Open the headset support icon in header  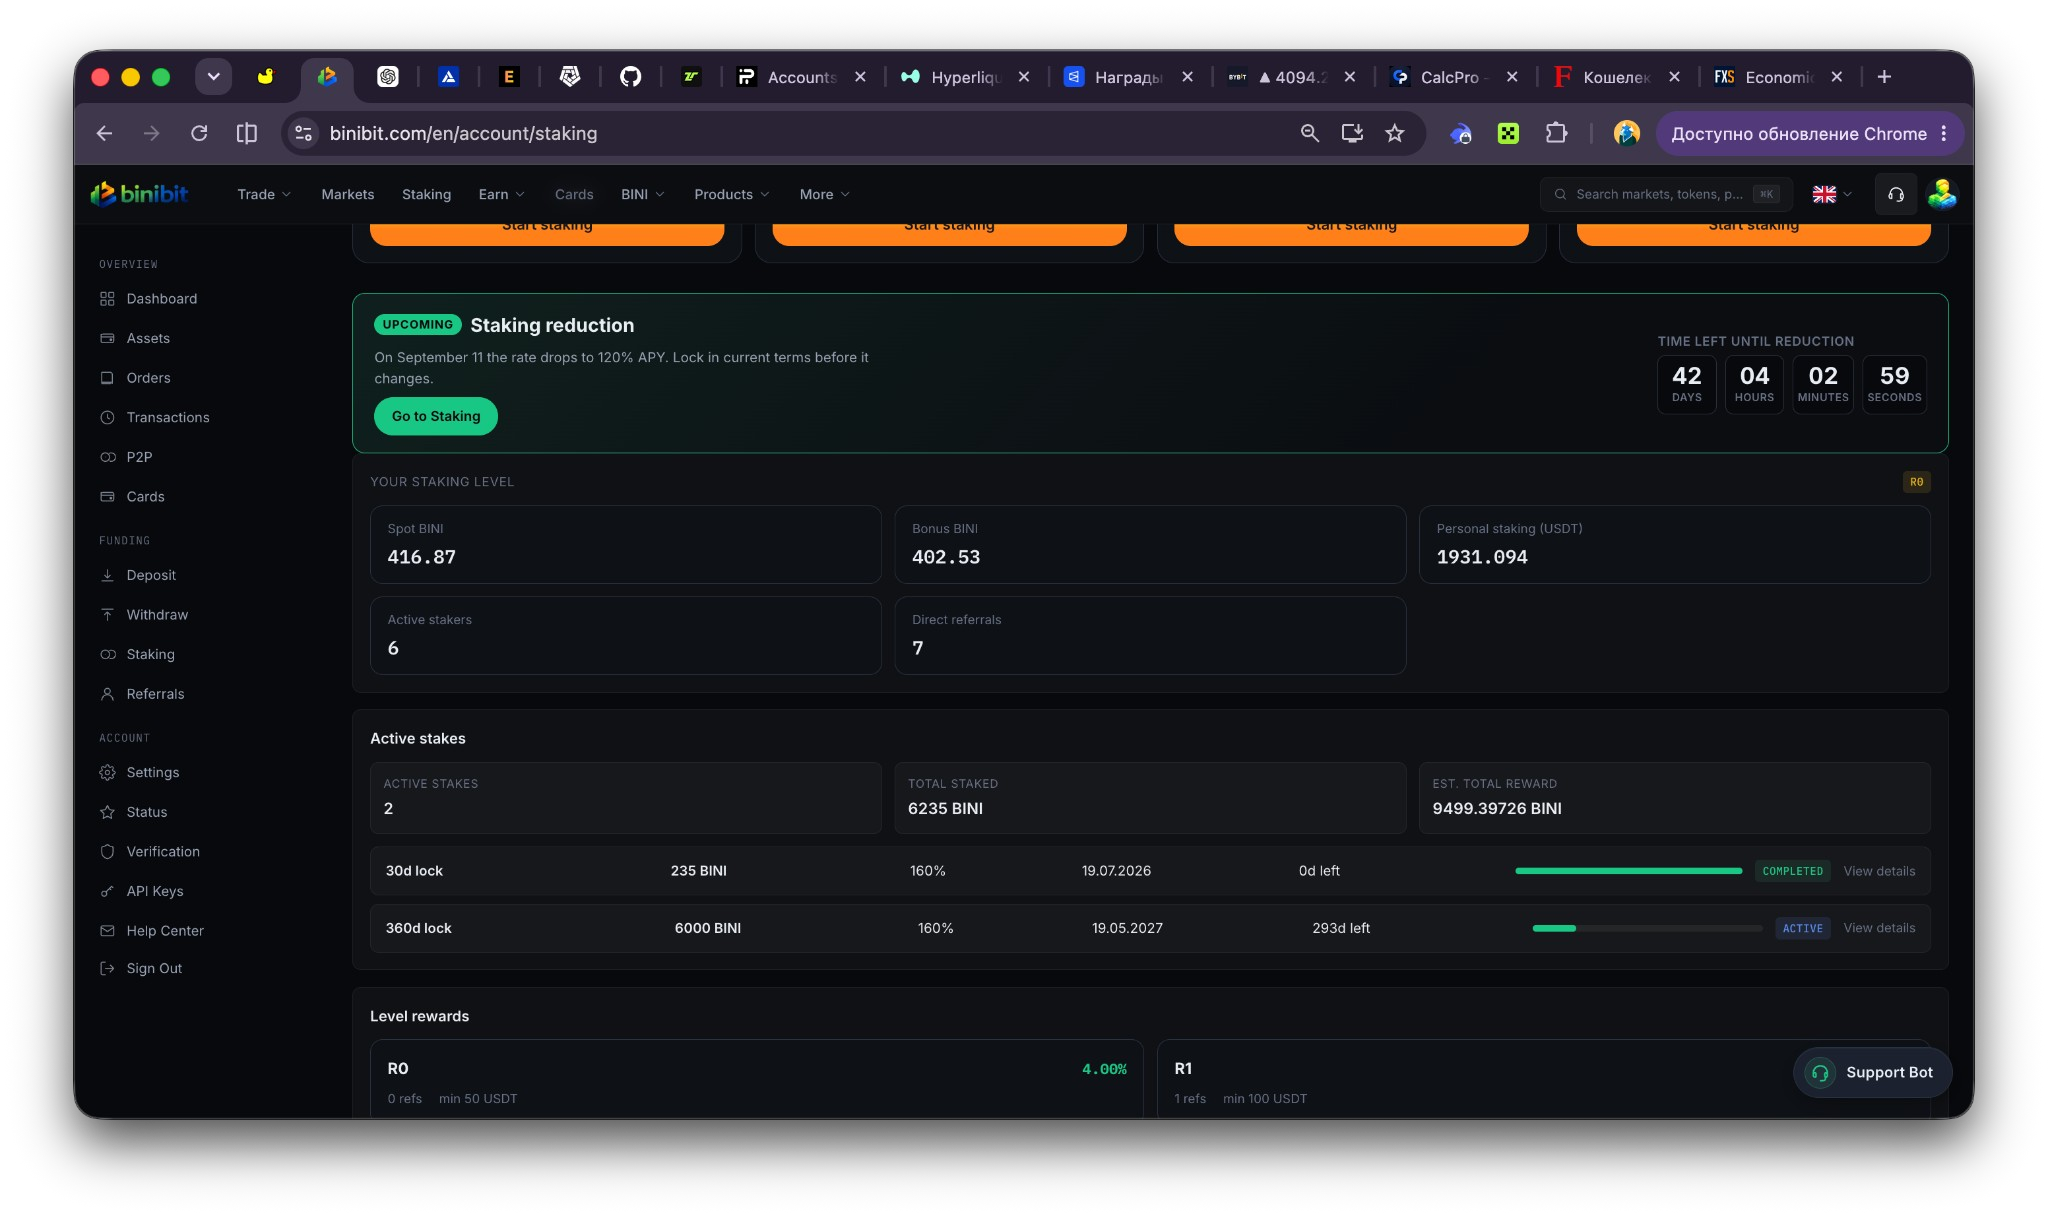1895,194
